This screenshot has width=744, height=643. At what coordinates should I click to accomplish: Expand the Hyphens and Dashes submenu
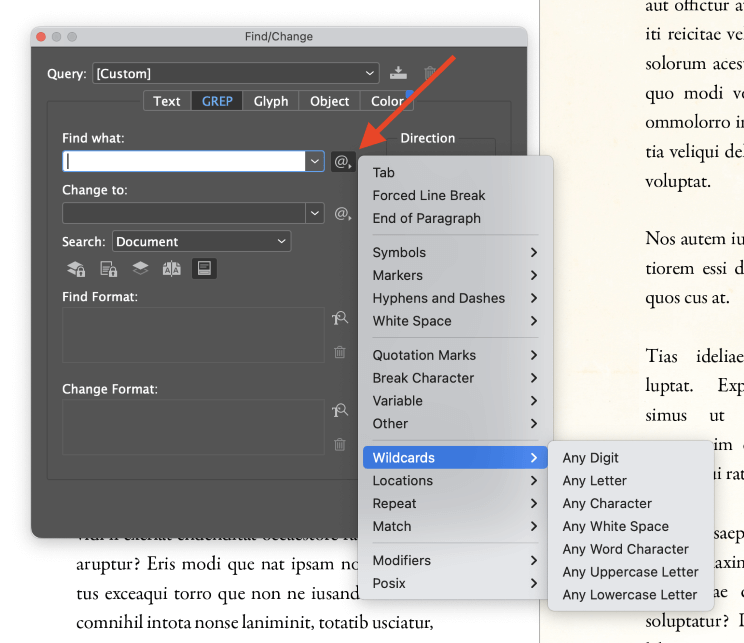[x=456, y=298]
